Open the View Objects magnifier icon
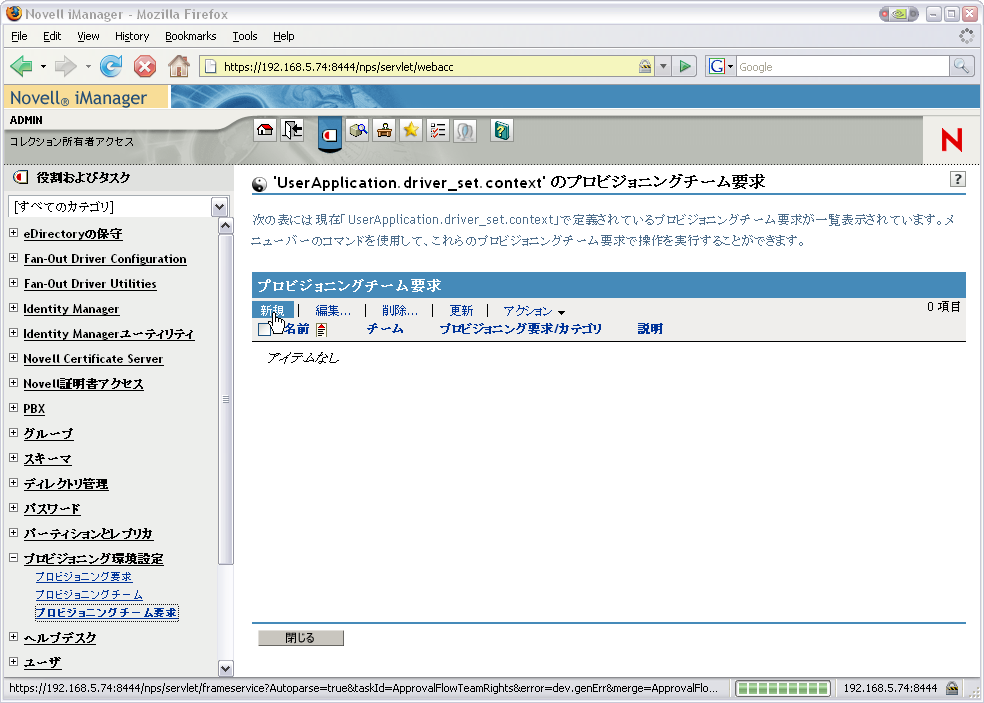This screenshot has width=984, height=703. point(358,131)
